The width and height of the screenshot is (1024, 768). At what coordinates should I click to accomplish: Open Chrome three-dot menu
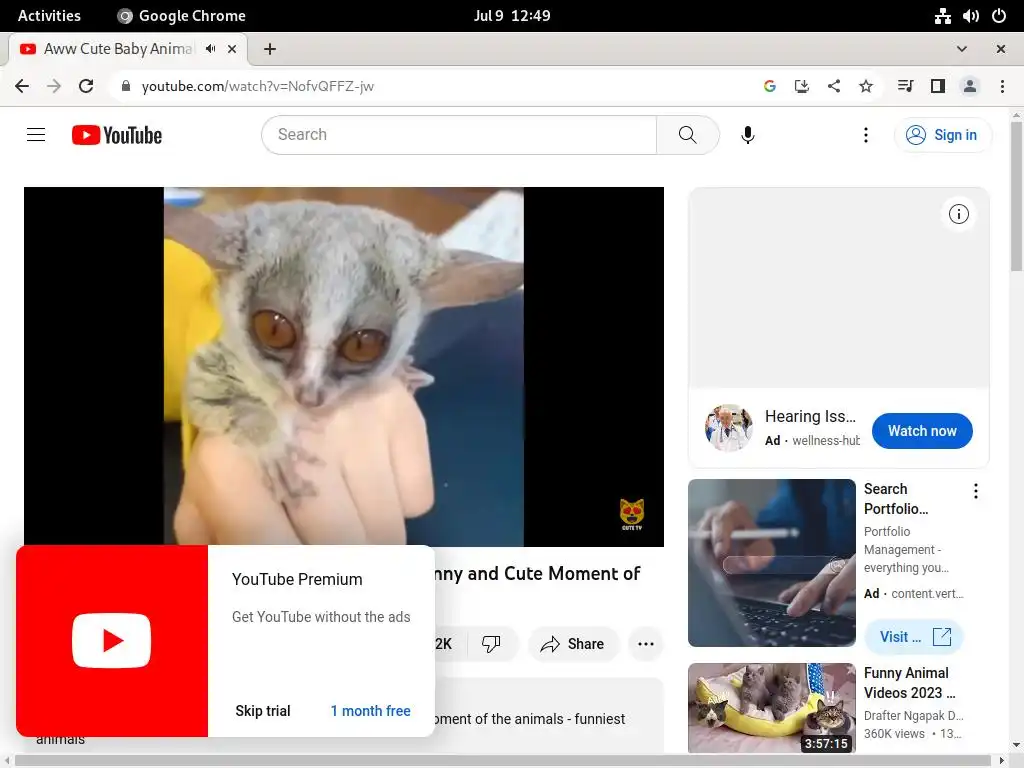click(x=1002, y=86)
